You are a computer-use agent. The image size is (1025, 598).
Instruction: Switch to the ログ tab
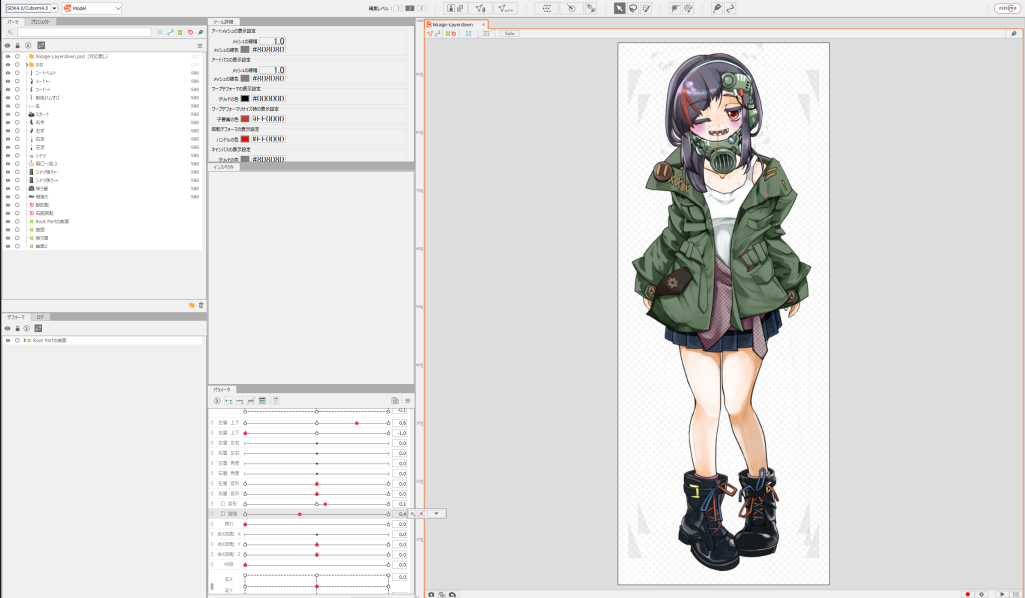click(39, 317)
